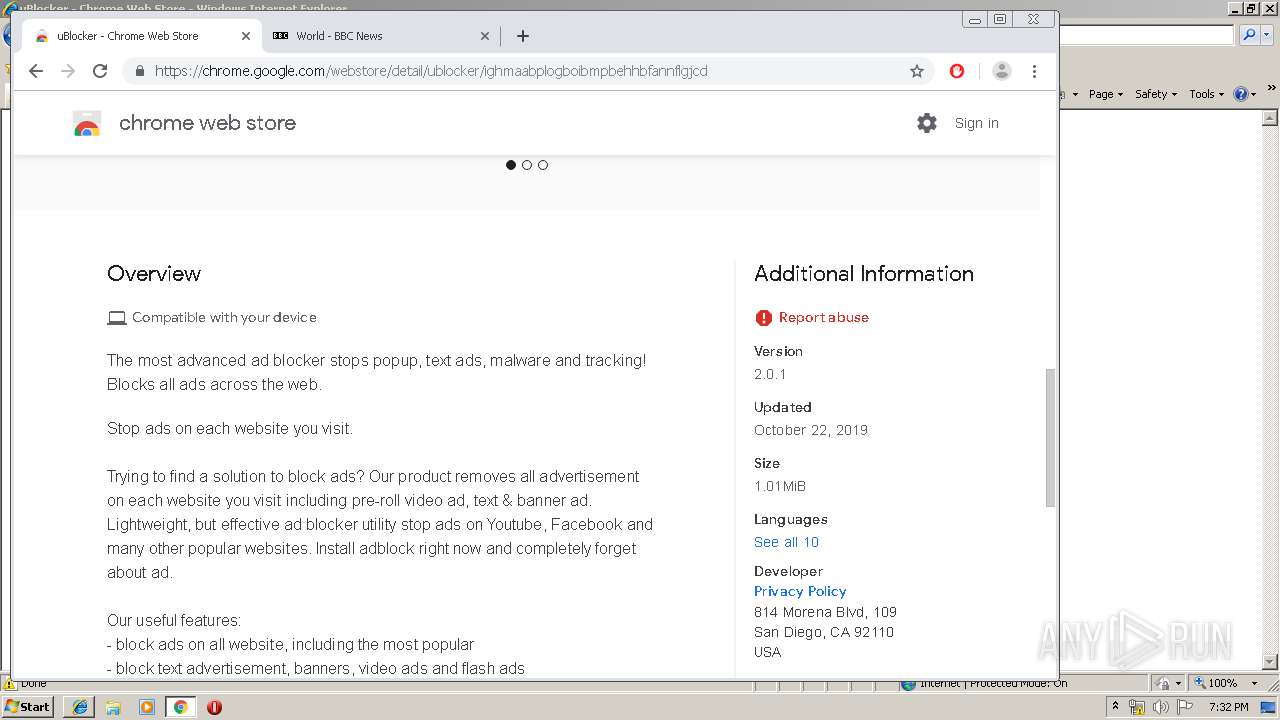
Task: Click the red Report abuse warning icon
Action: click(x=764, y=318)
